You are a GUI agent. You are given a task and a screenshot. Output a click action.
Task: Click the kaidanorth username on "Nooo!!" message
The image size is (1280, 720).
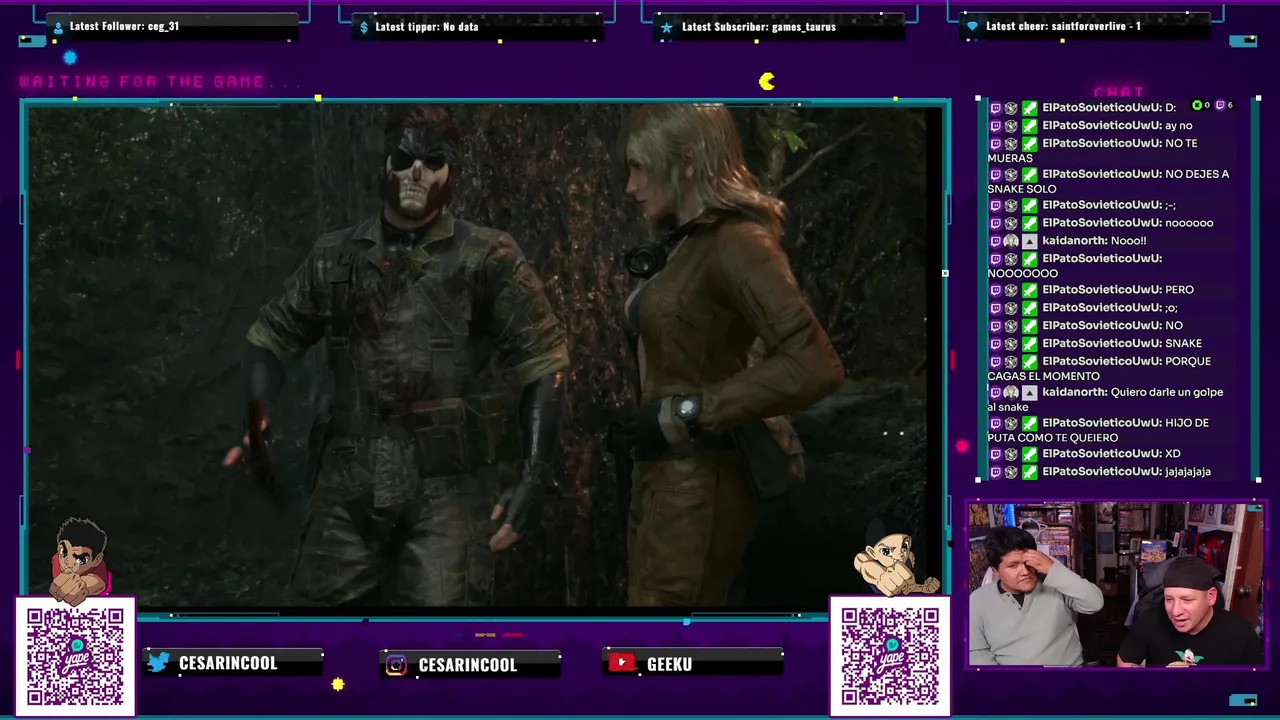tap(1074, 241)
